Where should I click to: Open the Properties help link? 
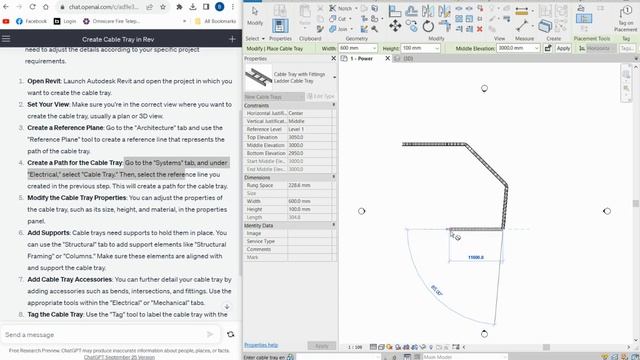(261, 345)
